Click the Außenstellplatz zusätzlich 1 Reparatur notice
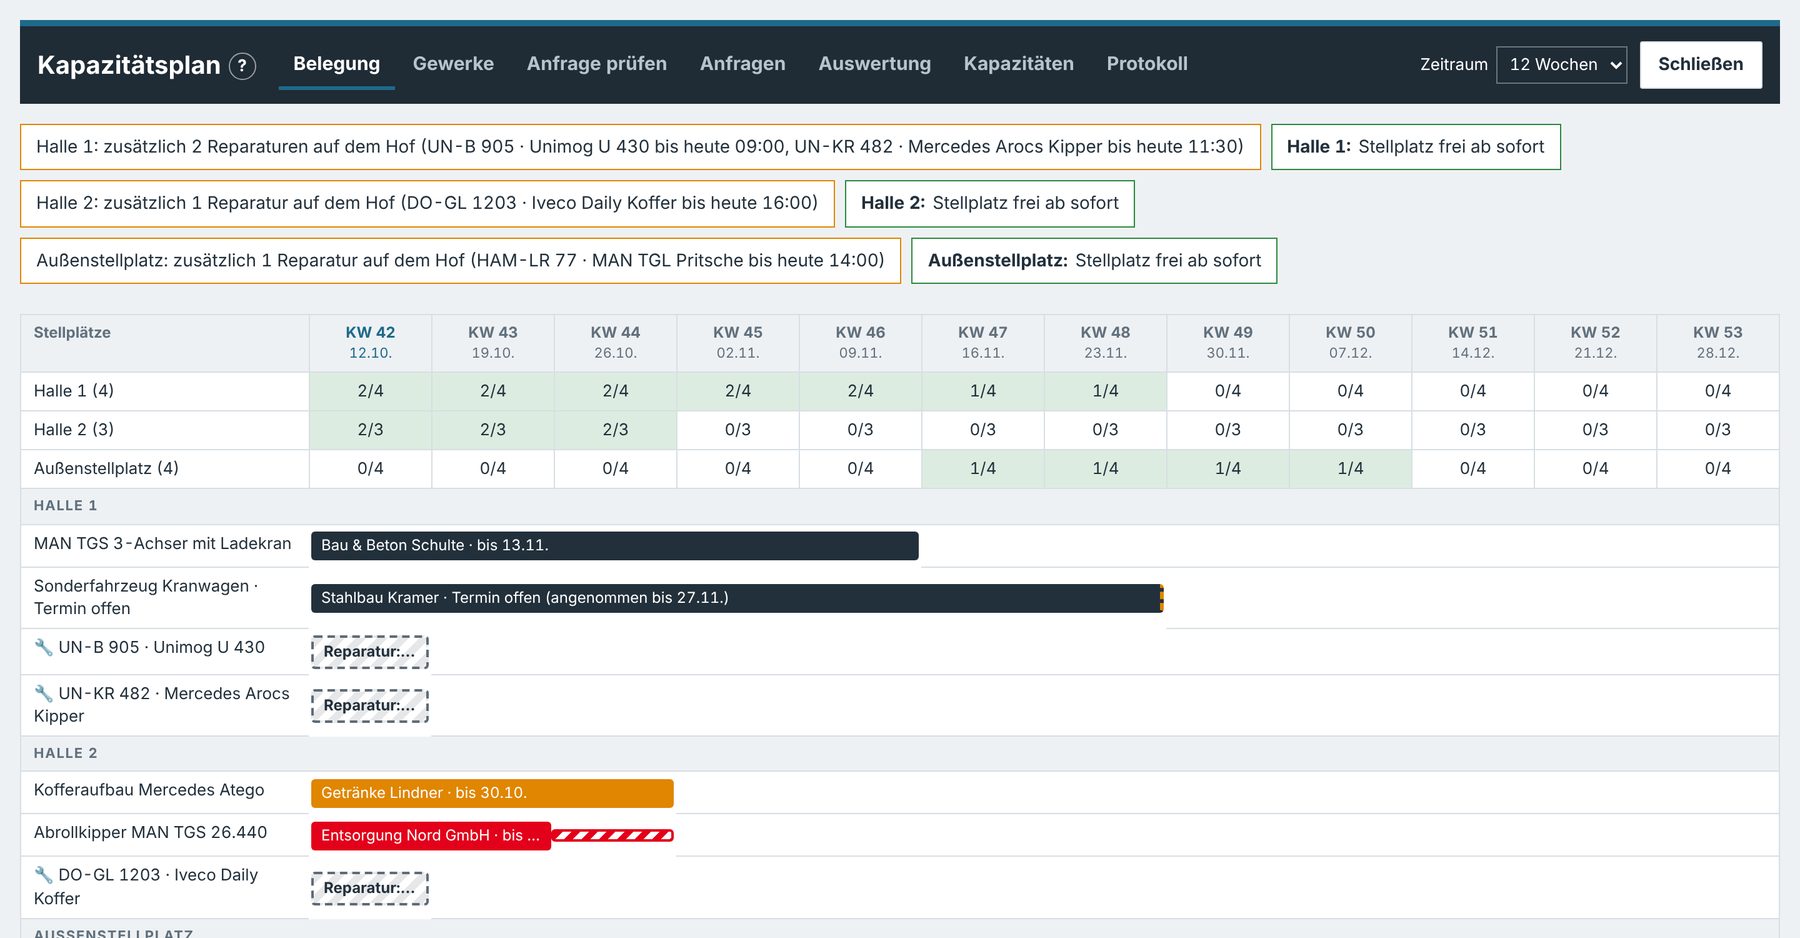1800x938 pixels. [460, 261]
